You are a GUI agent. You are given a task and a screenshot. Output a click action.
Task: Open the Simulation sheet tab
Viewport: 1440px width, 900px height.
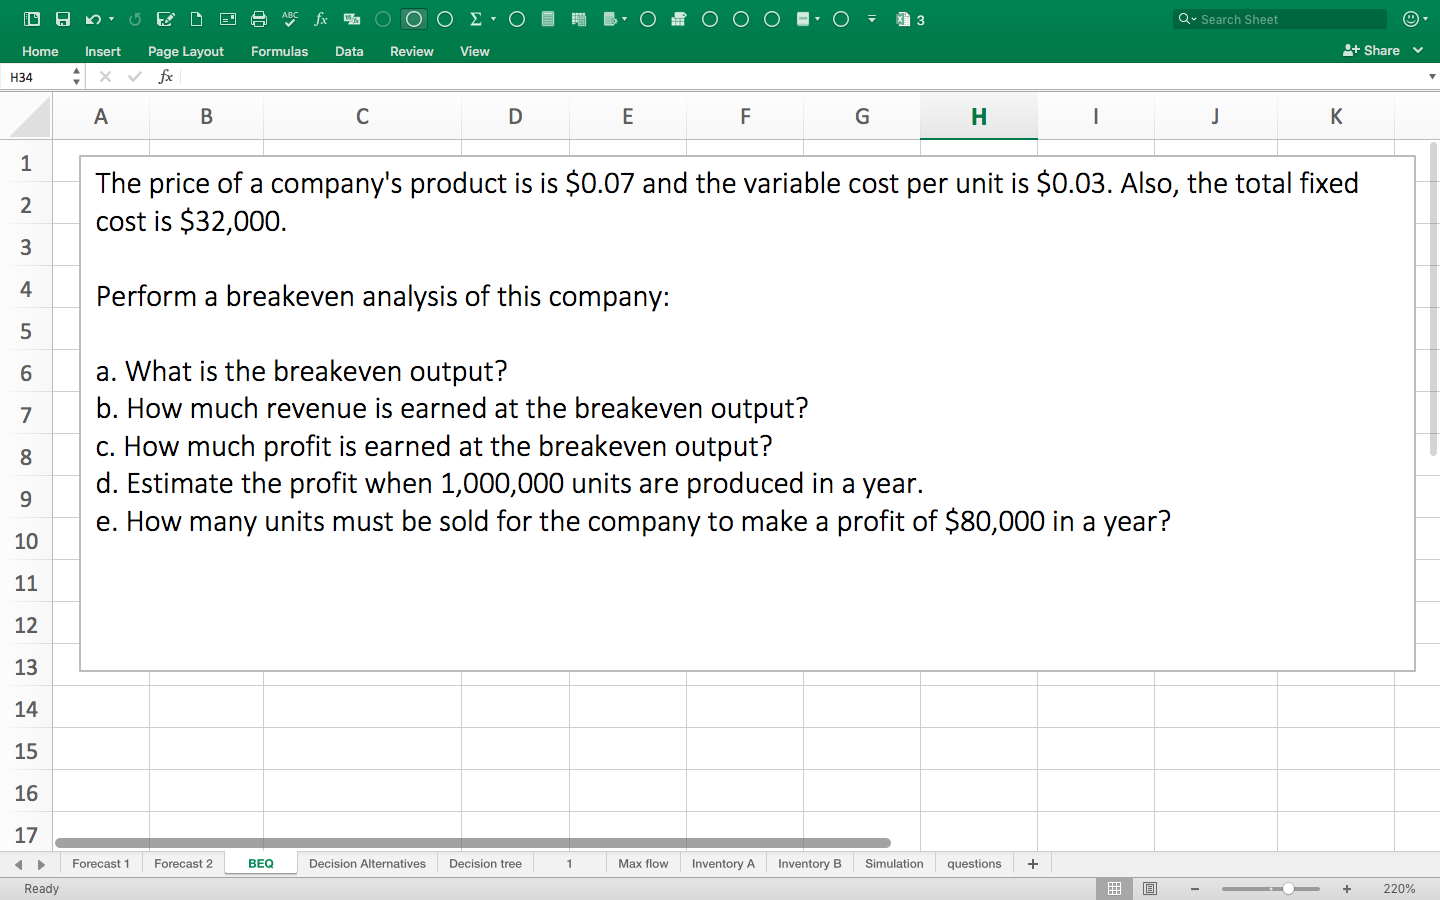click(x=894, y=864)
